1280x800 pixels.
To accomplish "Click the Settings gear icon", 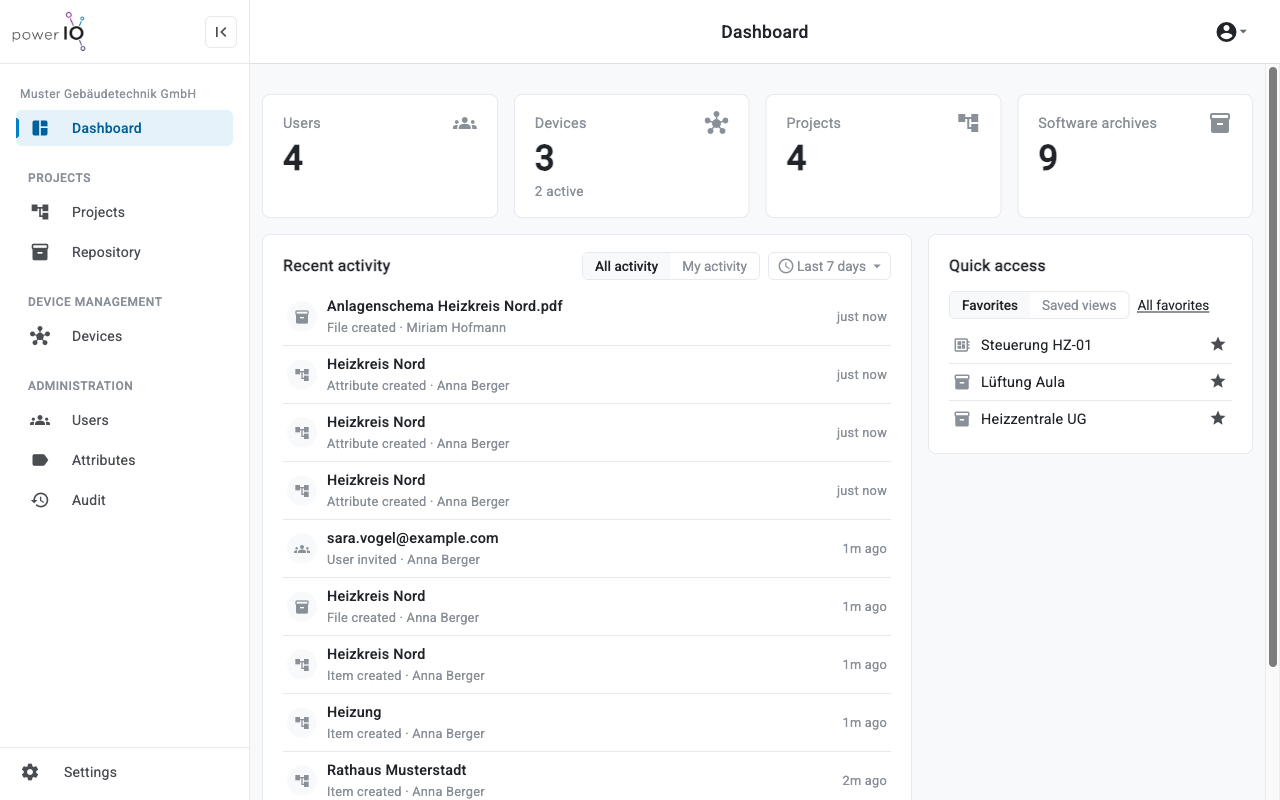I will click(x=30, y=772).
